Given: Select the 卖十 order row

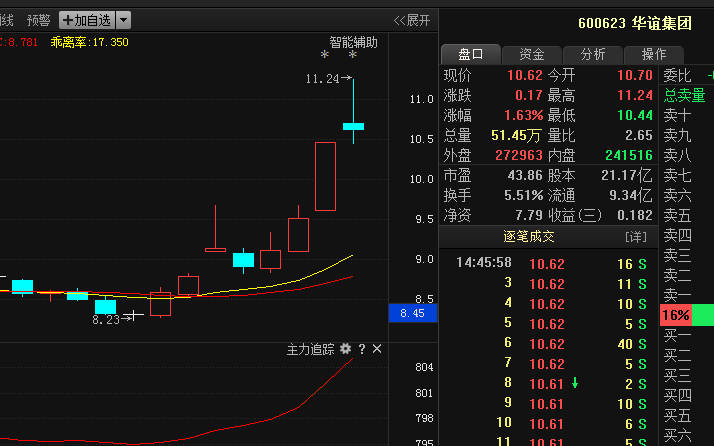Looking at the screenshot, I should [687, 115].
